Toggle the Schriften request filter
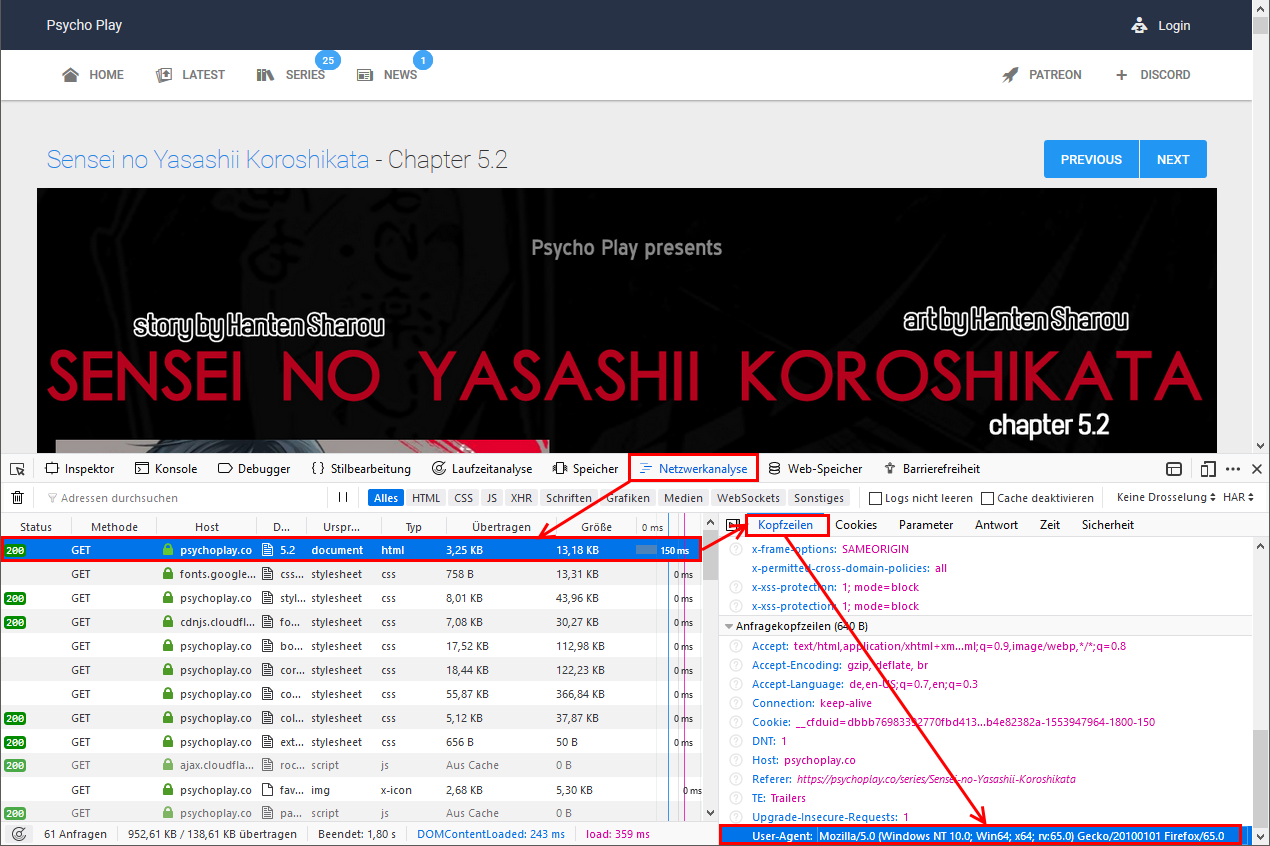Image resolution: width=1270 pixels, height=846 pixels. point(569,498)
